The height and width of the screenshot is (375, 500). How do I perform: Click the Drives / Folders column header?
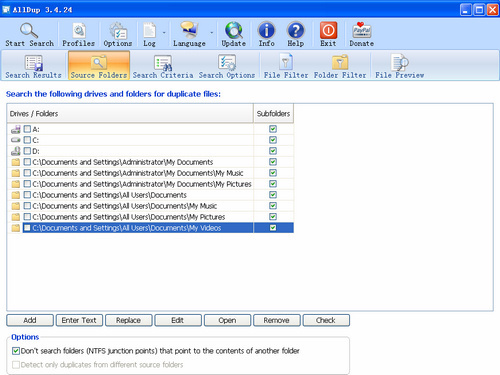pyautogui.click(x=130, y=114)
